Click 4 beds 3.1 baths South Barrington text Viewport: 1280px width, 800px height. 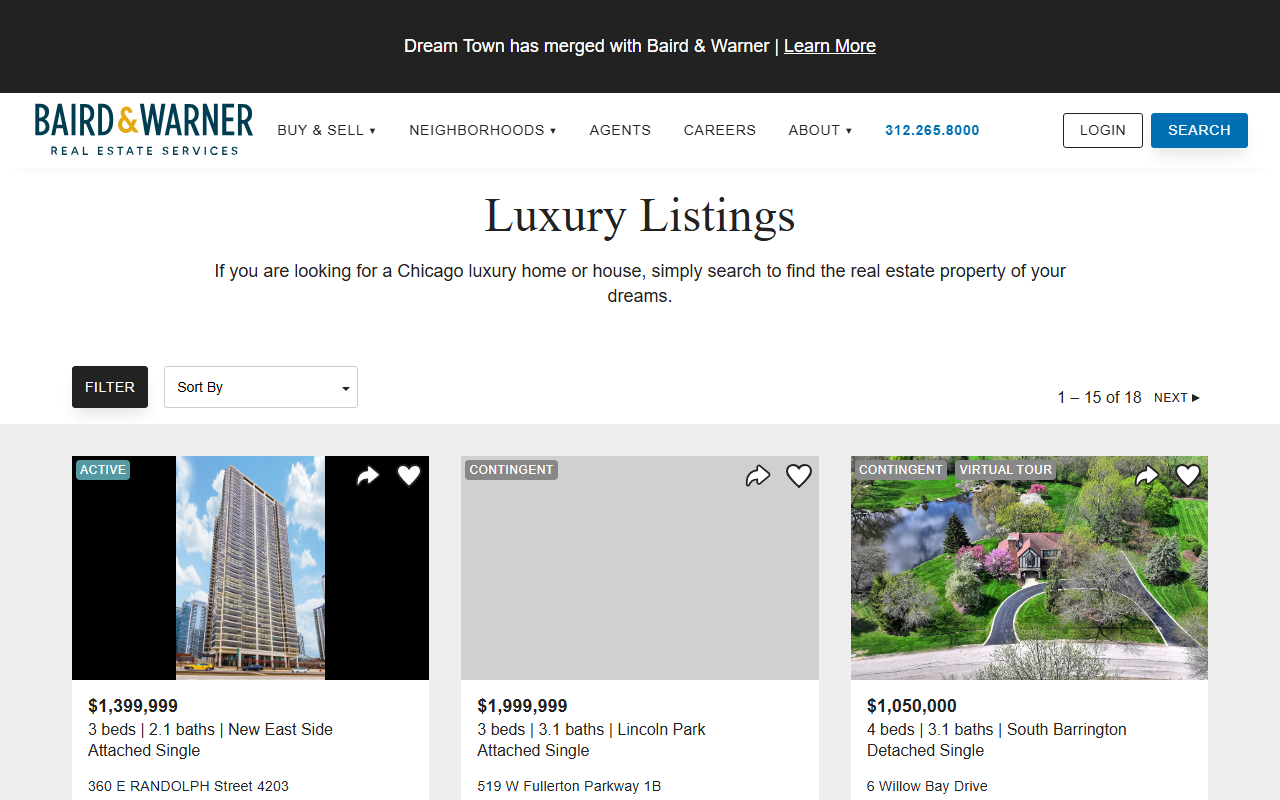click(x=997, y=729)
